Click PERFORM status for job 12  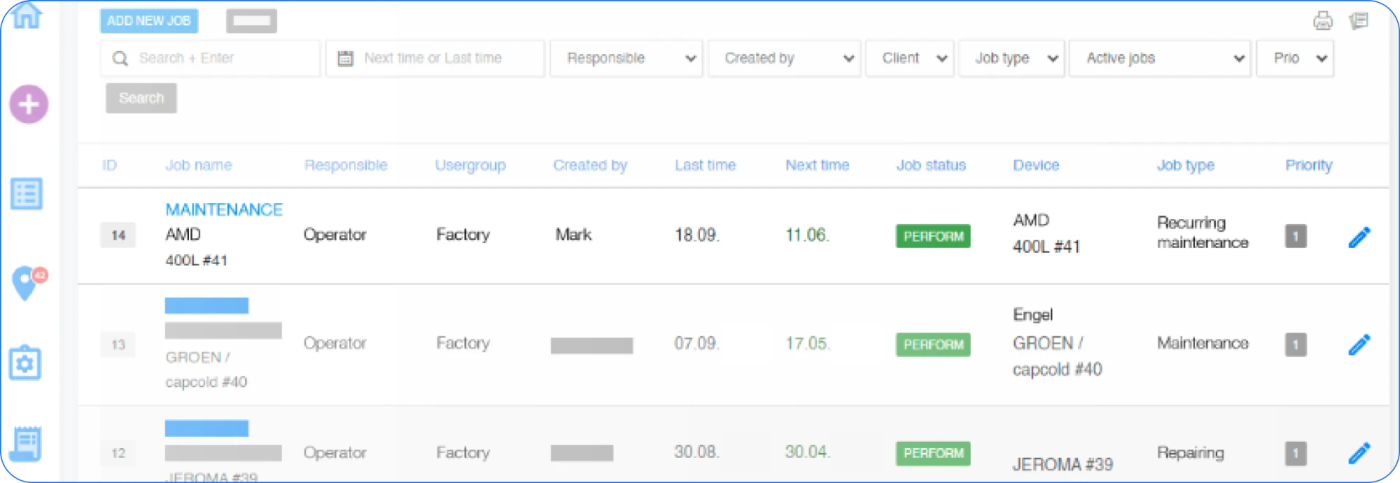tap(932, 453)
